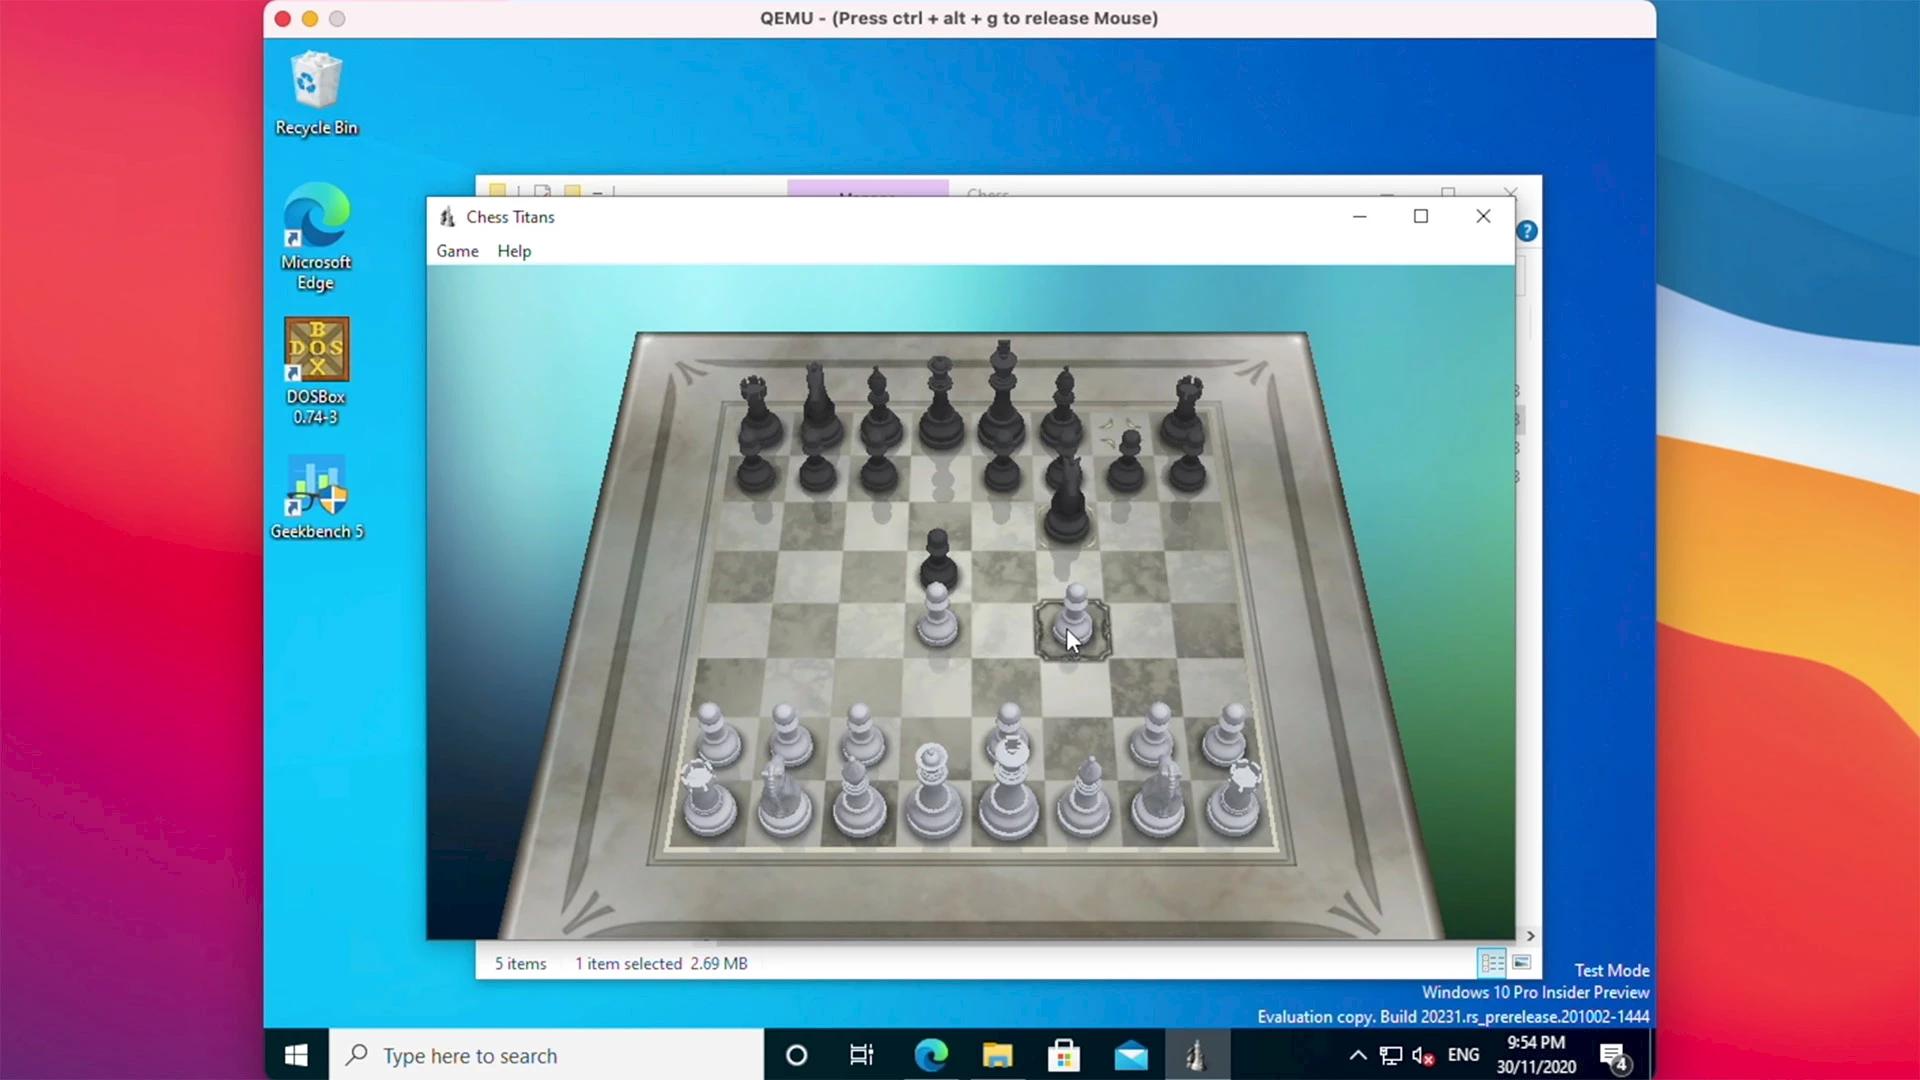Open Geekbench 5 desktop shortcut
This screenshot has height=1080, width=1920.
pos(316,498)
